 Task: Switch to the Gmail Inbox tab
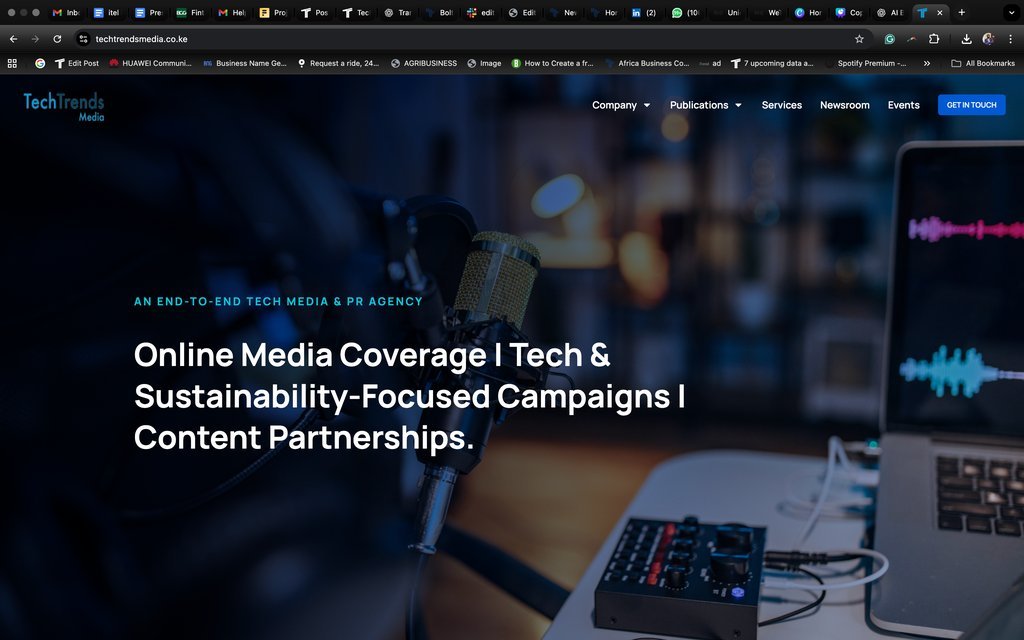pyautogui.click(x=65, y=12)
